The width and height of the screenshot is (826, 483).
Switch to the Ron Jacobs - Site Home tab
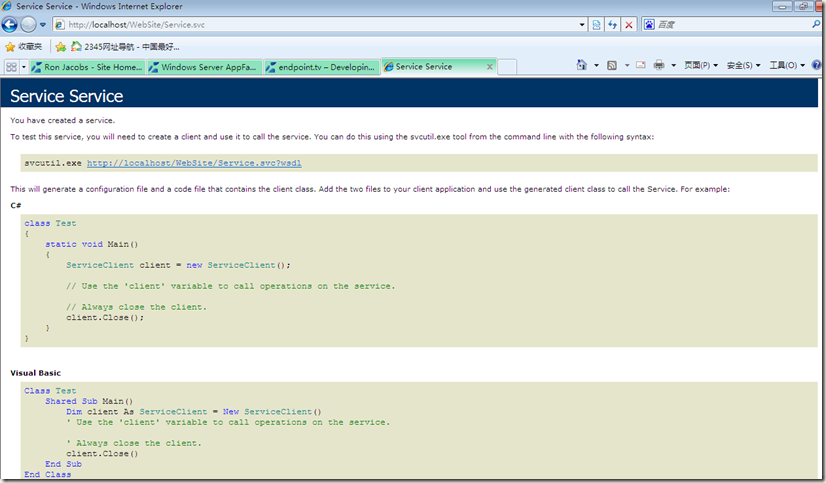tap(88, 67)
